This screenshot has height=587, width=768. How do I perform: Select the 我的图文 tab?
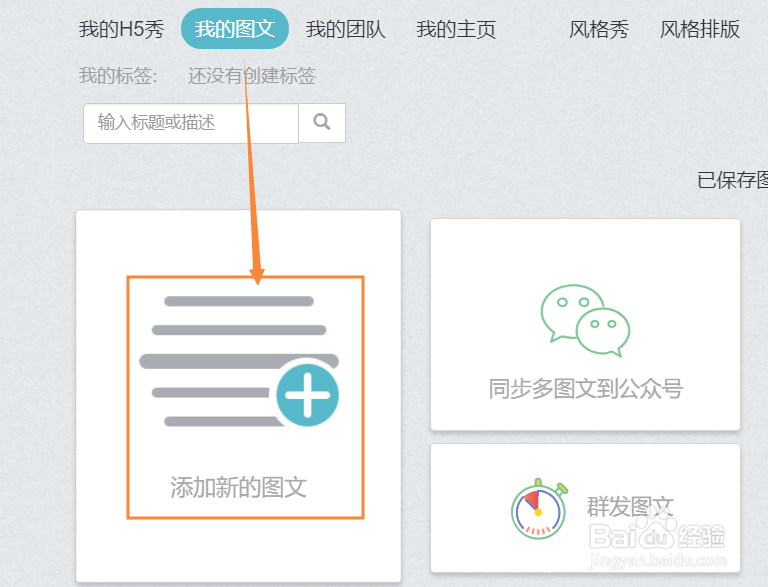[235, 29]
